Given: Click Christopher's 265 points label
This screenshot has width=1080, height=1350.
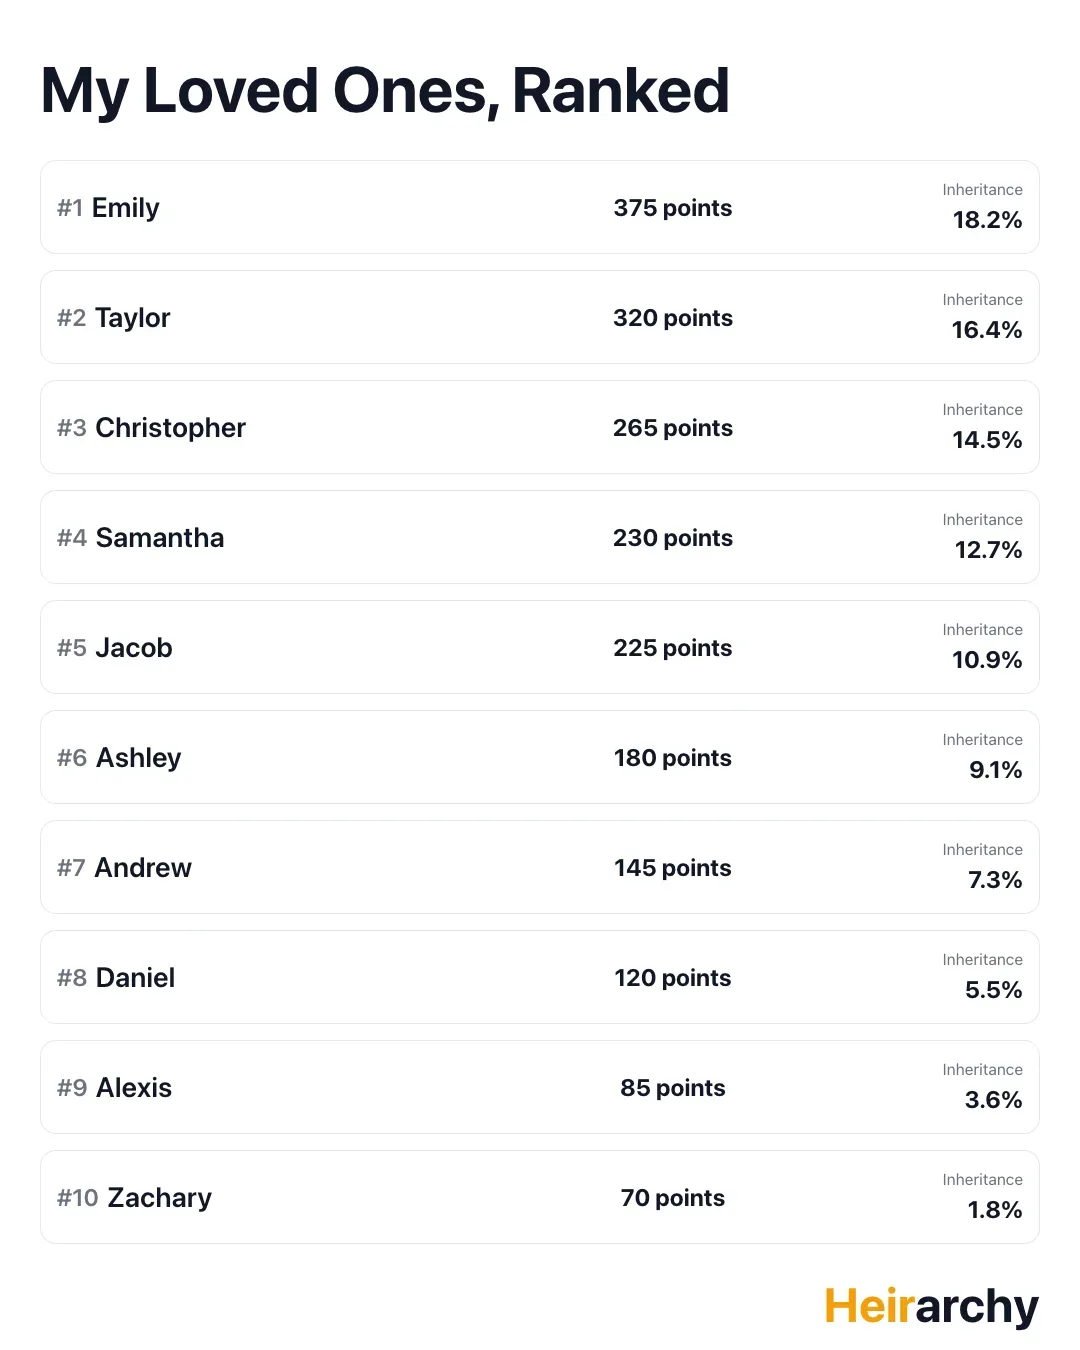Looking at the screenshot, I should [672, 428].
